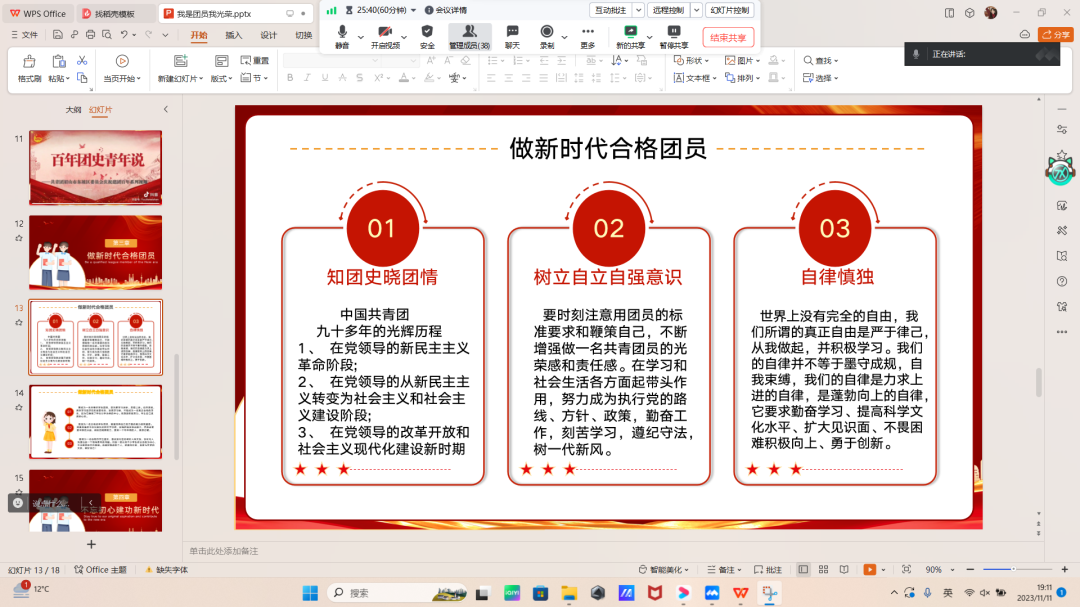Open the Insert ribbon tab
Viewport: 1080px width, 607px height.
coord(233,35)
